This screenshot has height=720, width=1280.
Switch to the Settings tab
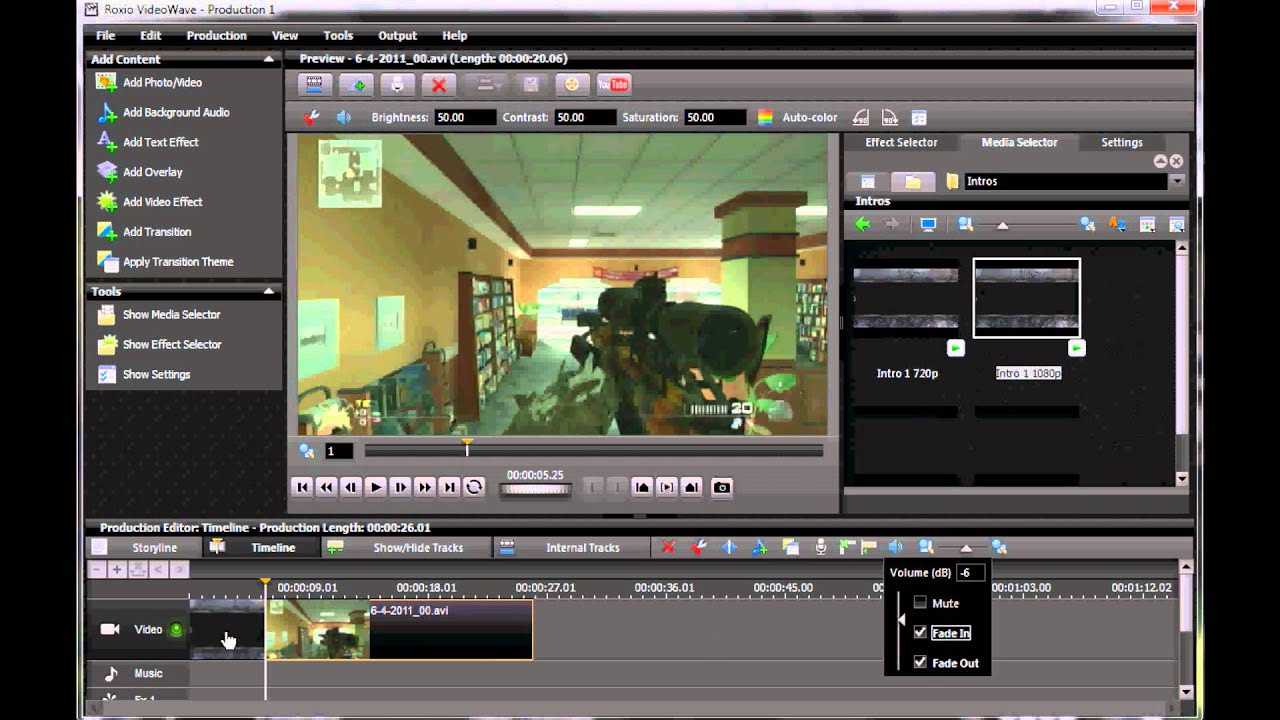(1122, 142)
